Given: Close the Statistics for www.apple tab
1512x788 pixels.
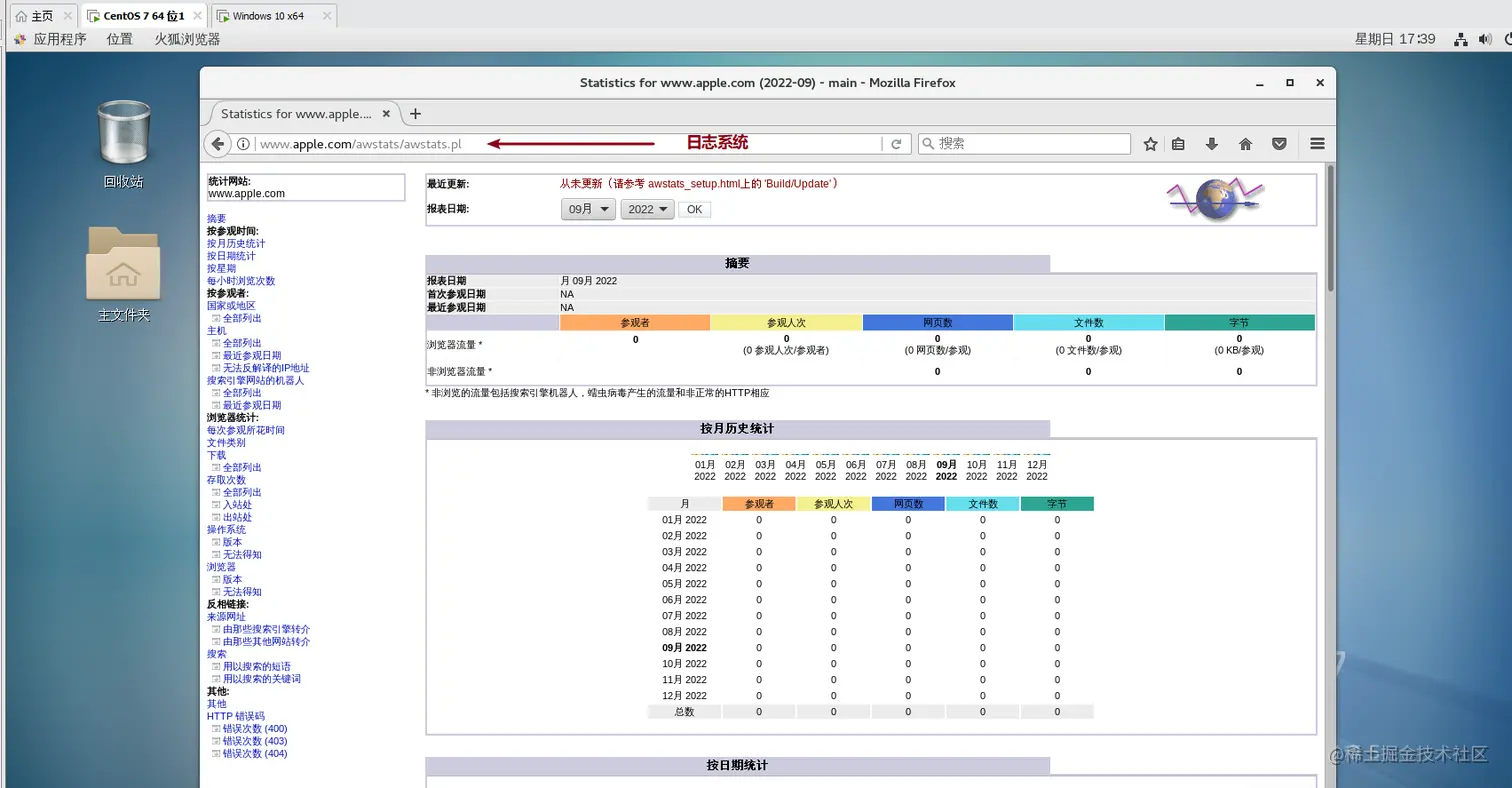Looking at the screenshot, I should pos(387,114).
